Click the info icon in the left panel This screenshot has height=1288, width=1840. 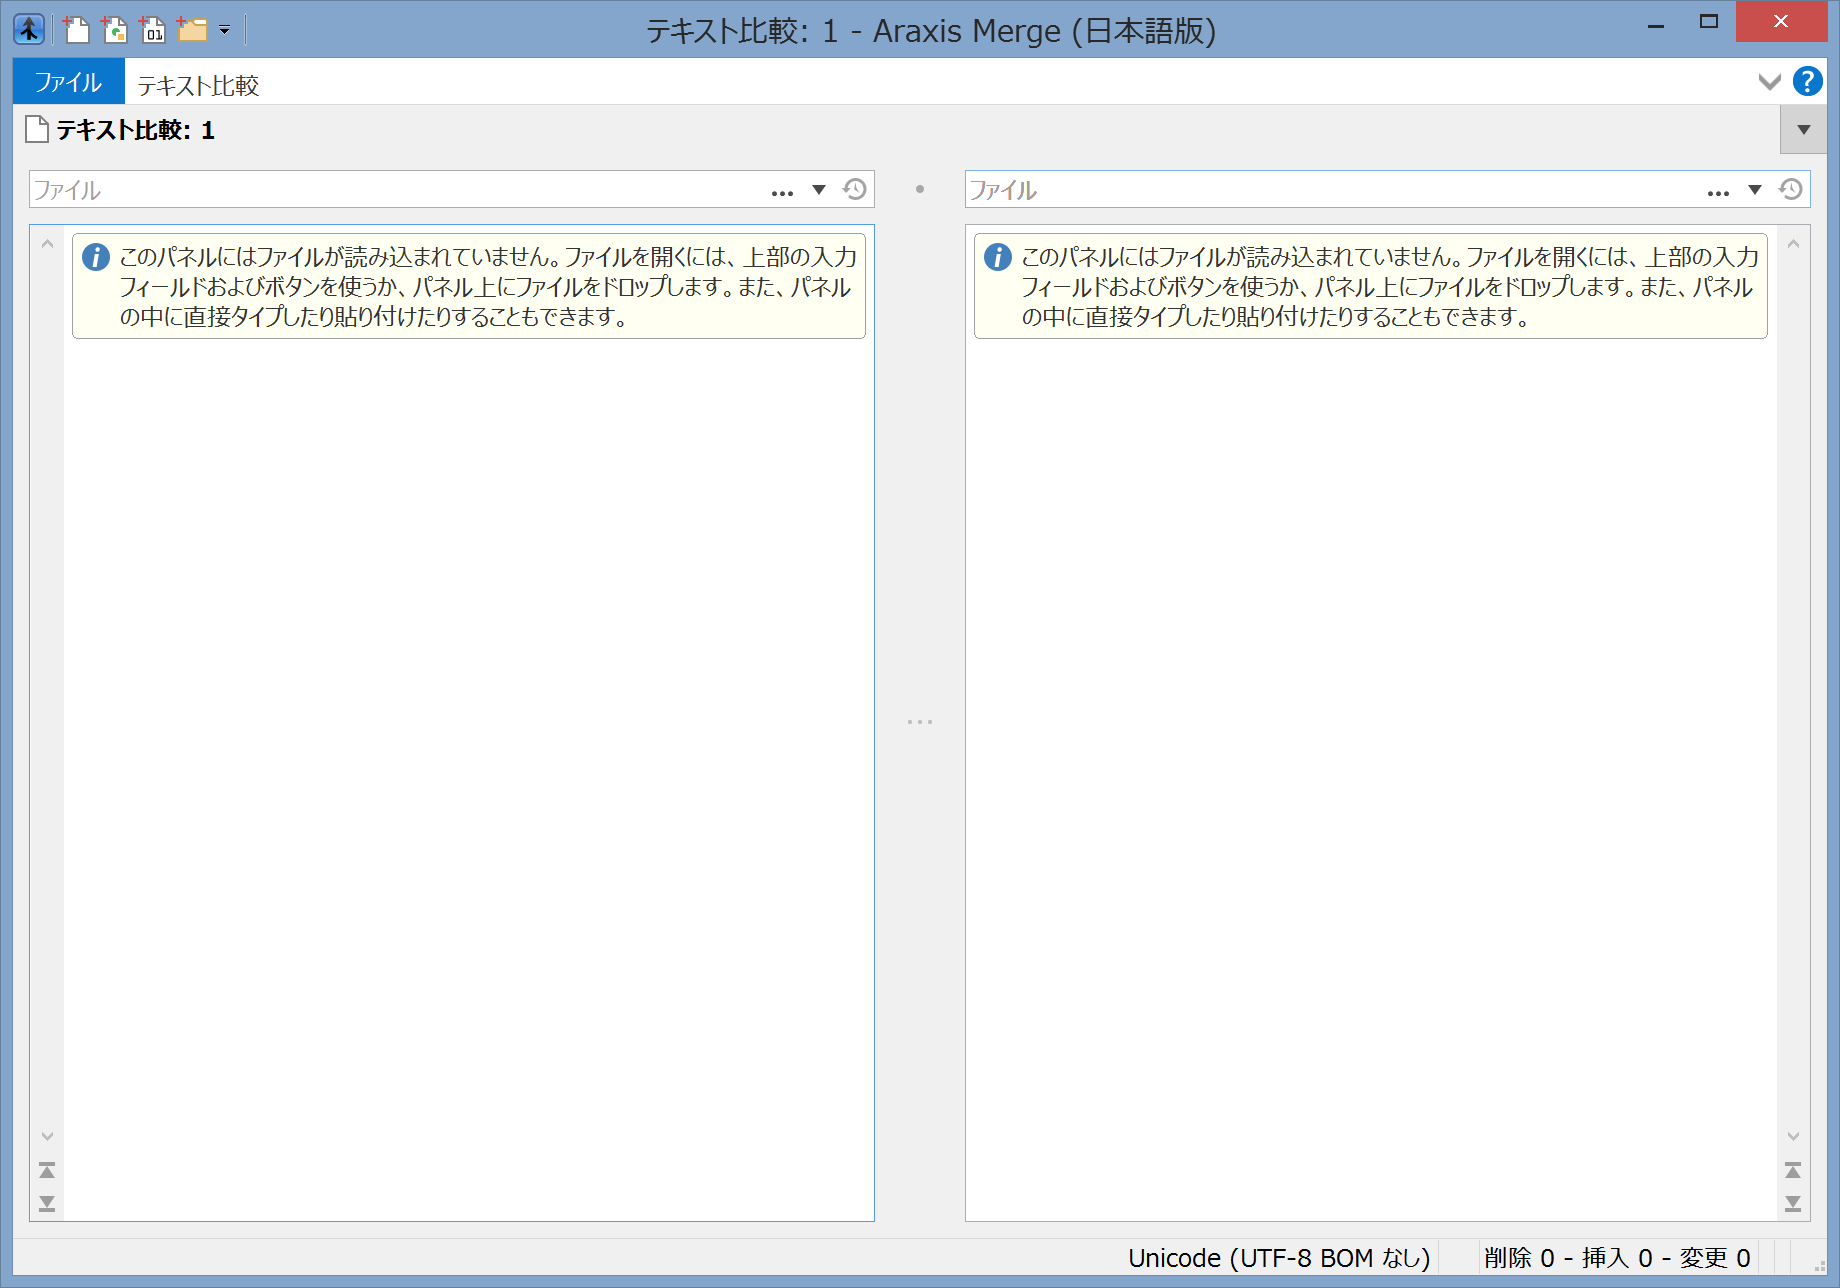click(x=96, y=257)
